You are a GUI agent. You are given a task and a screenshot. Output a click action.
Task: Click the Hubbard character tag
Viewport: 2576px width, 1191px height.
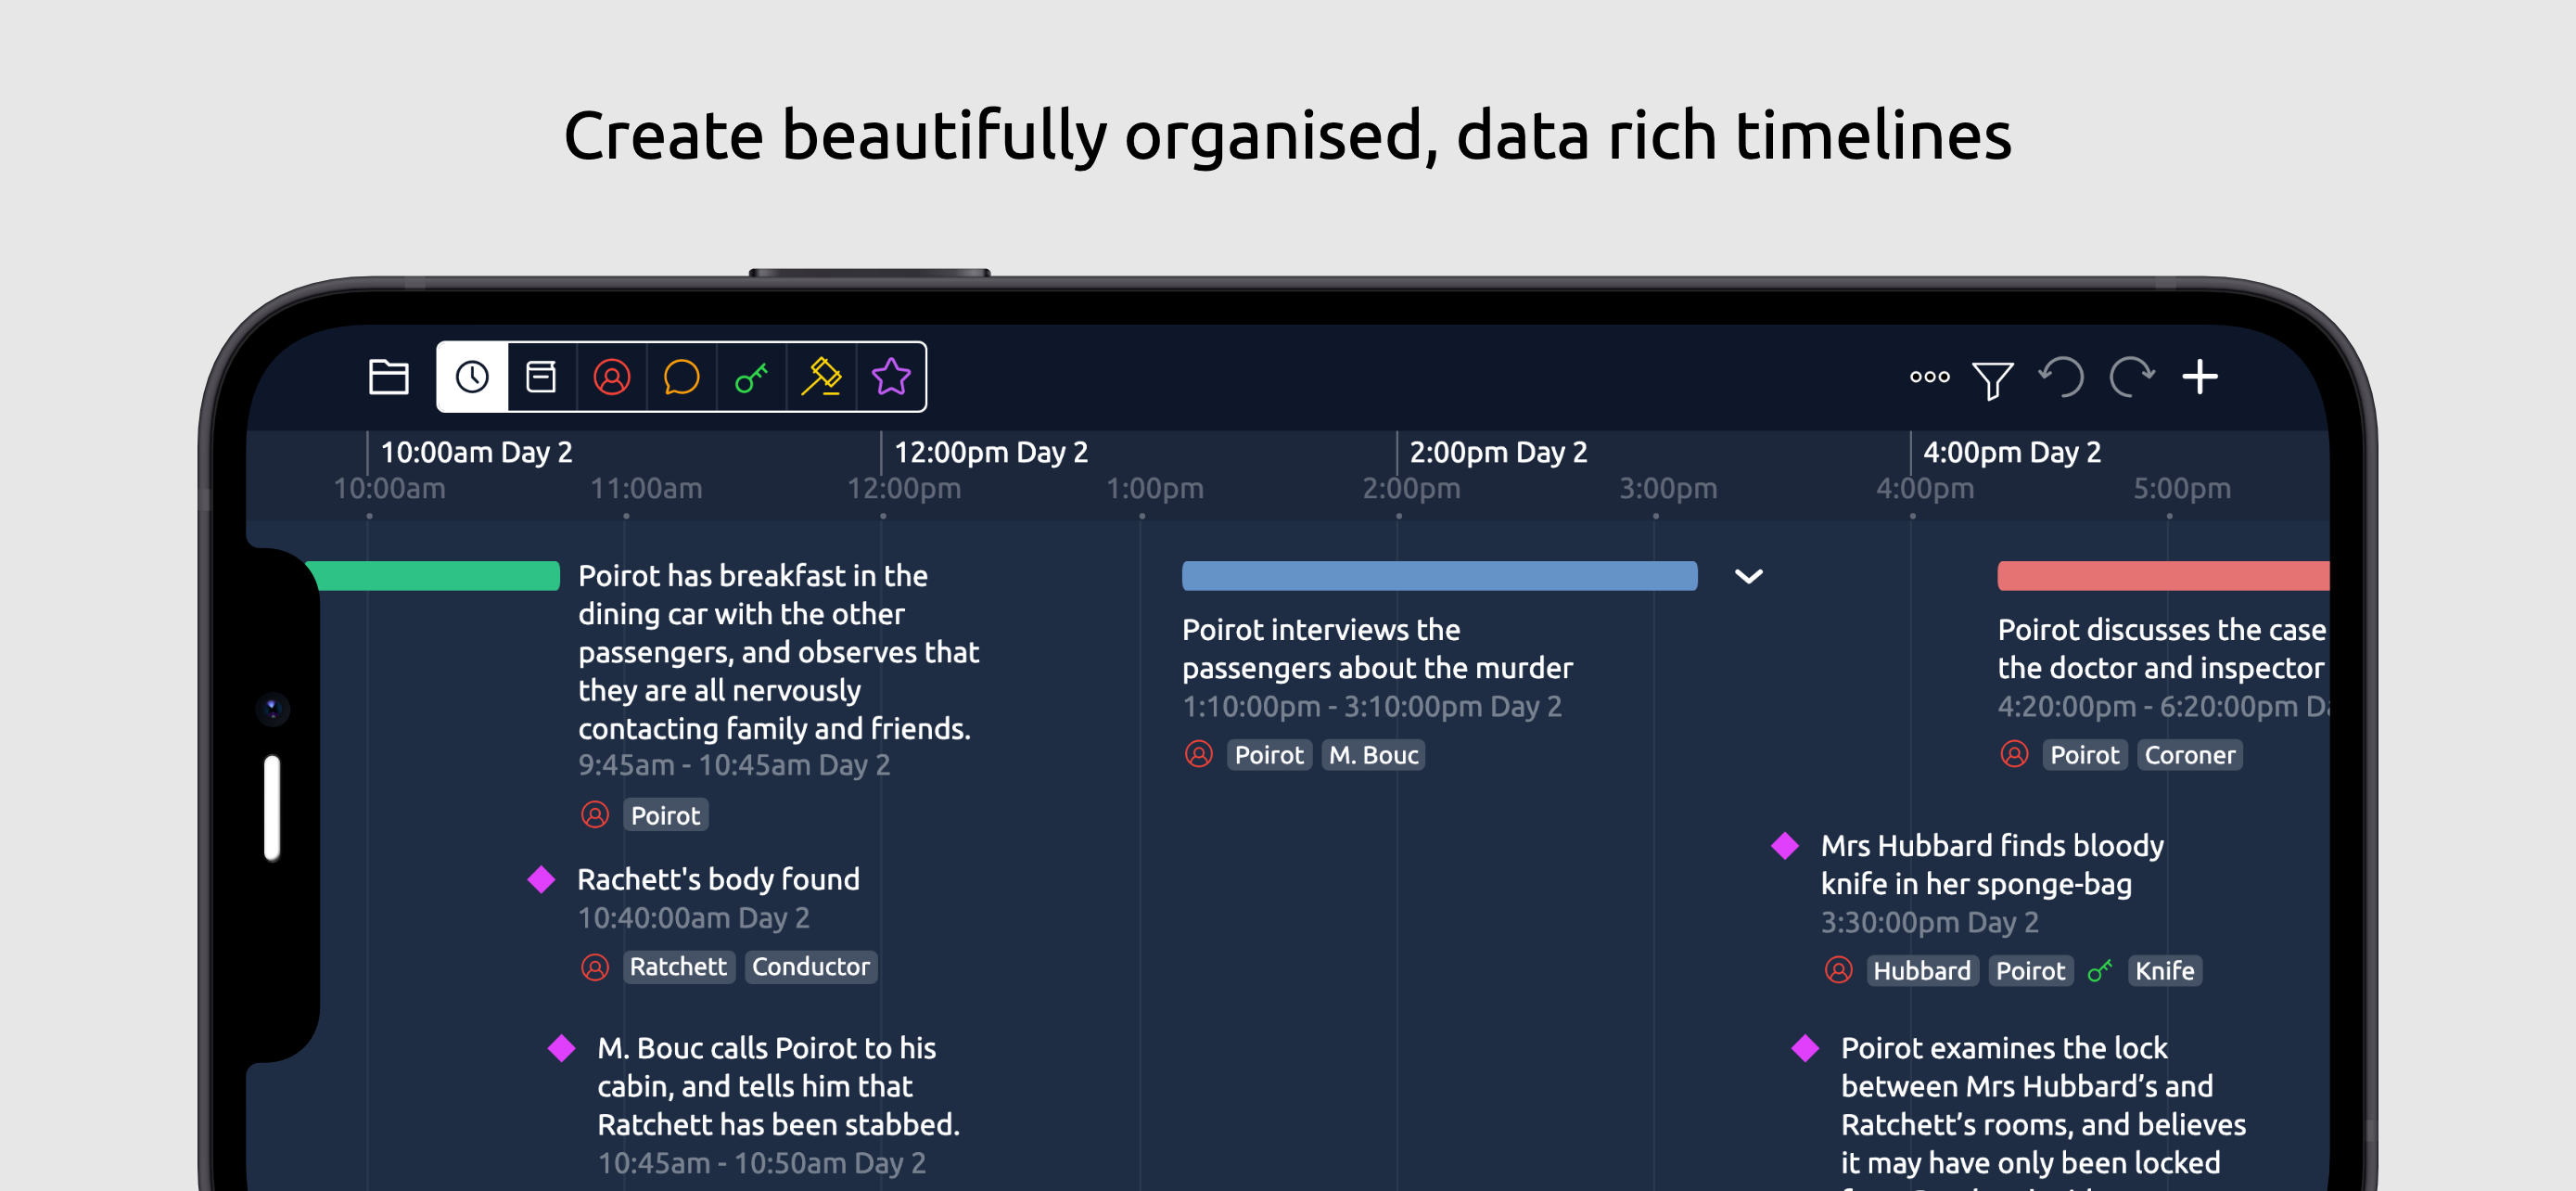point(1921,970)
